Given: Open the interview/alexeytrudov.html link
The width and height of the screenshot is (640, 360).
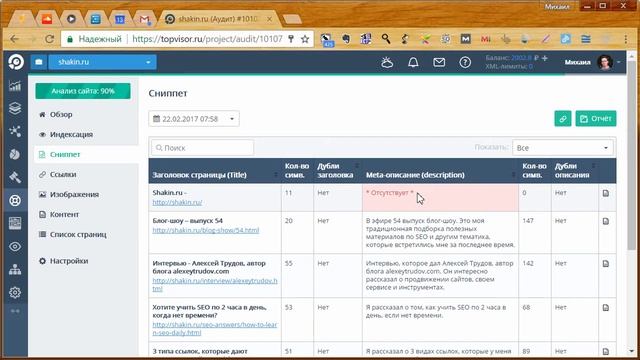Looking at the screenshot, I should click(215, 285).
